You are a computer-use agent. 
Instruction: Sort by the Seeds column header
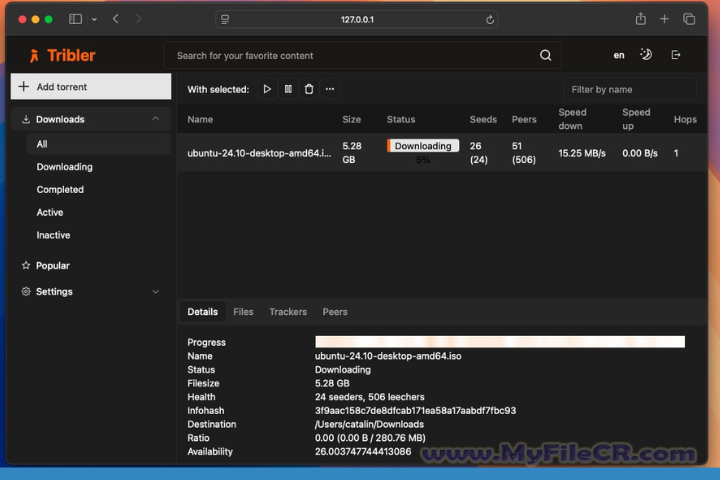[x=483, y=119]
